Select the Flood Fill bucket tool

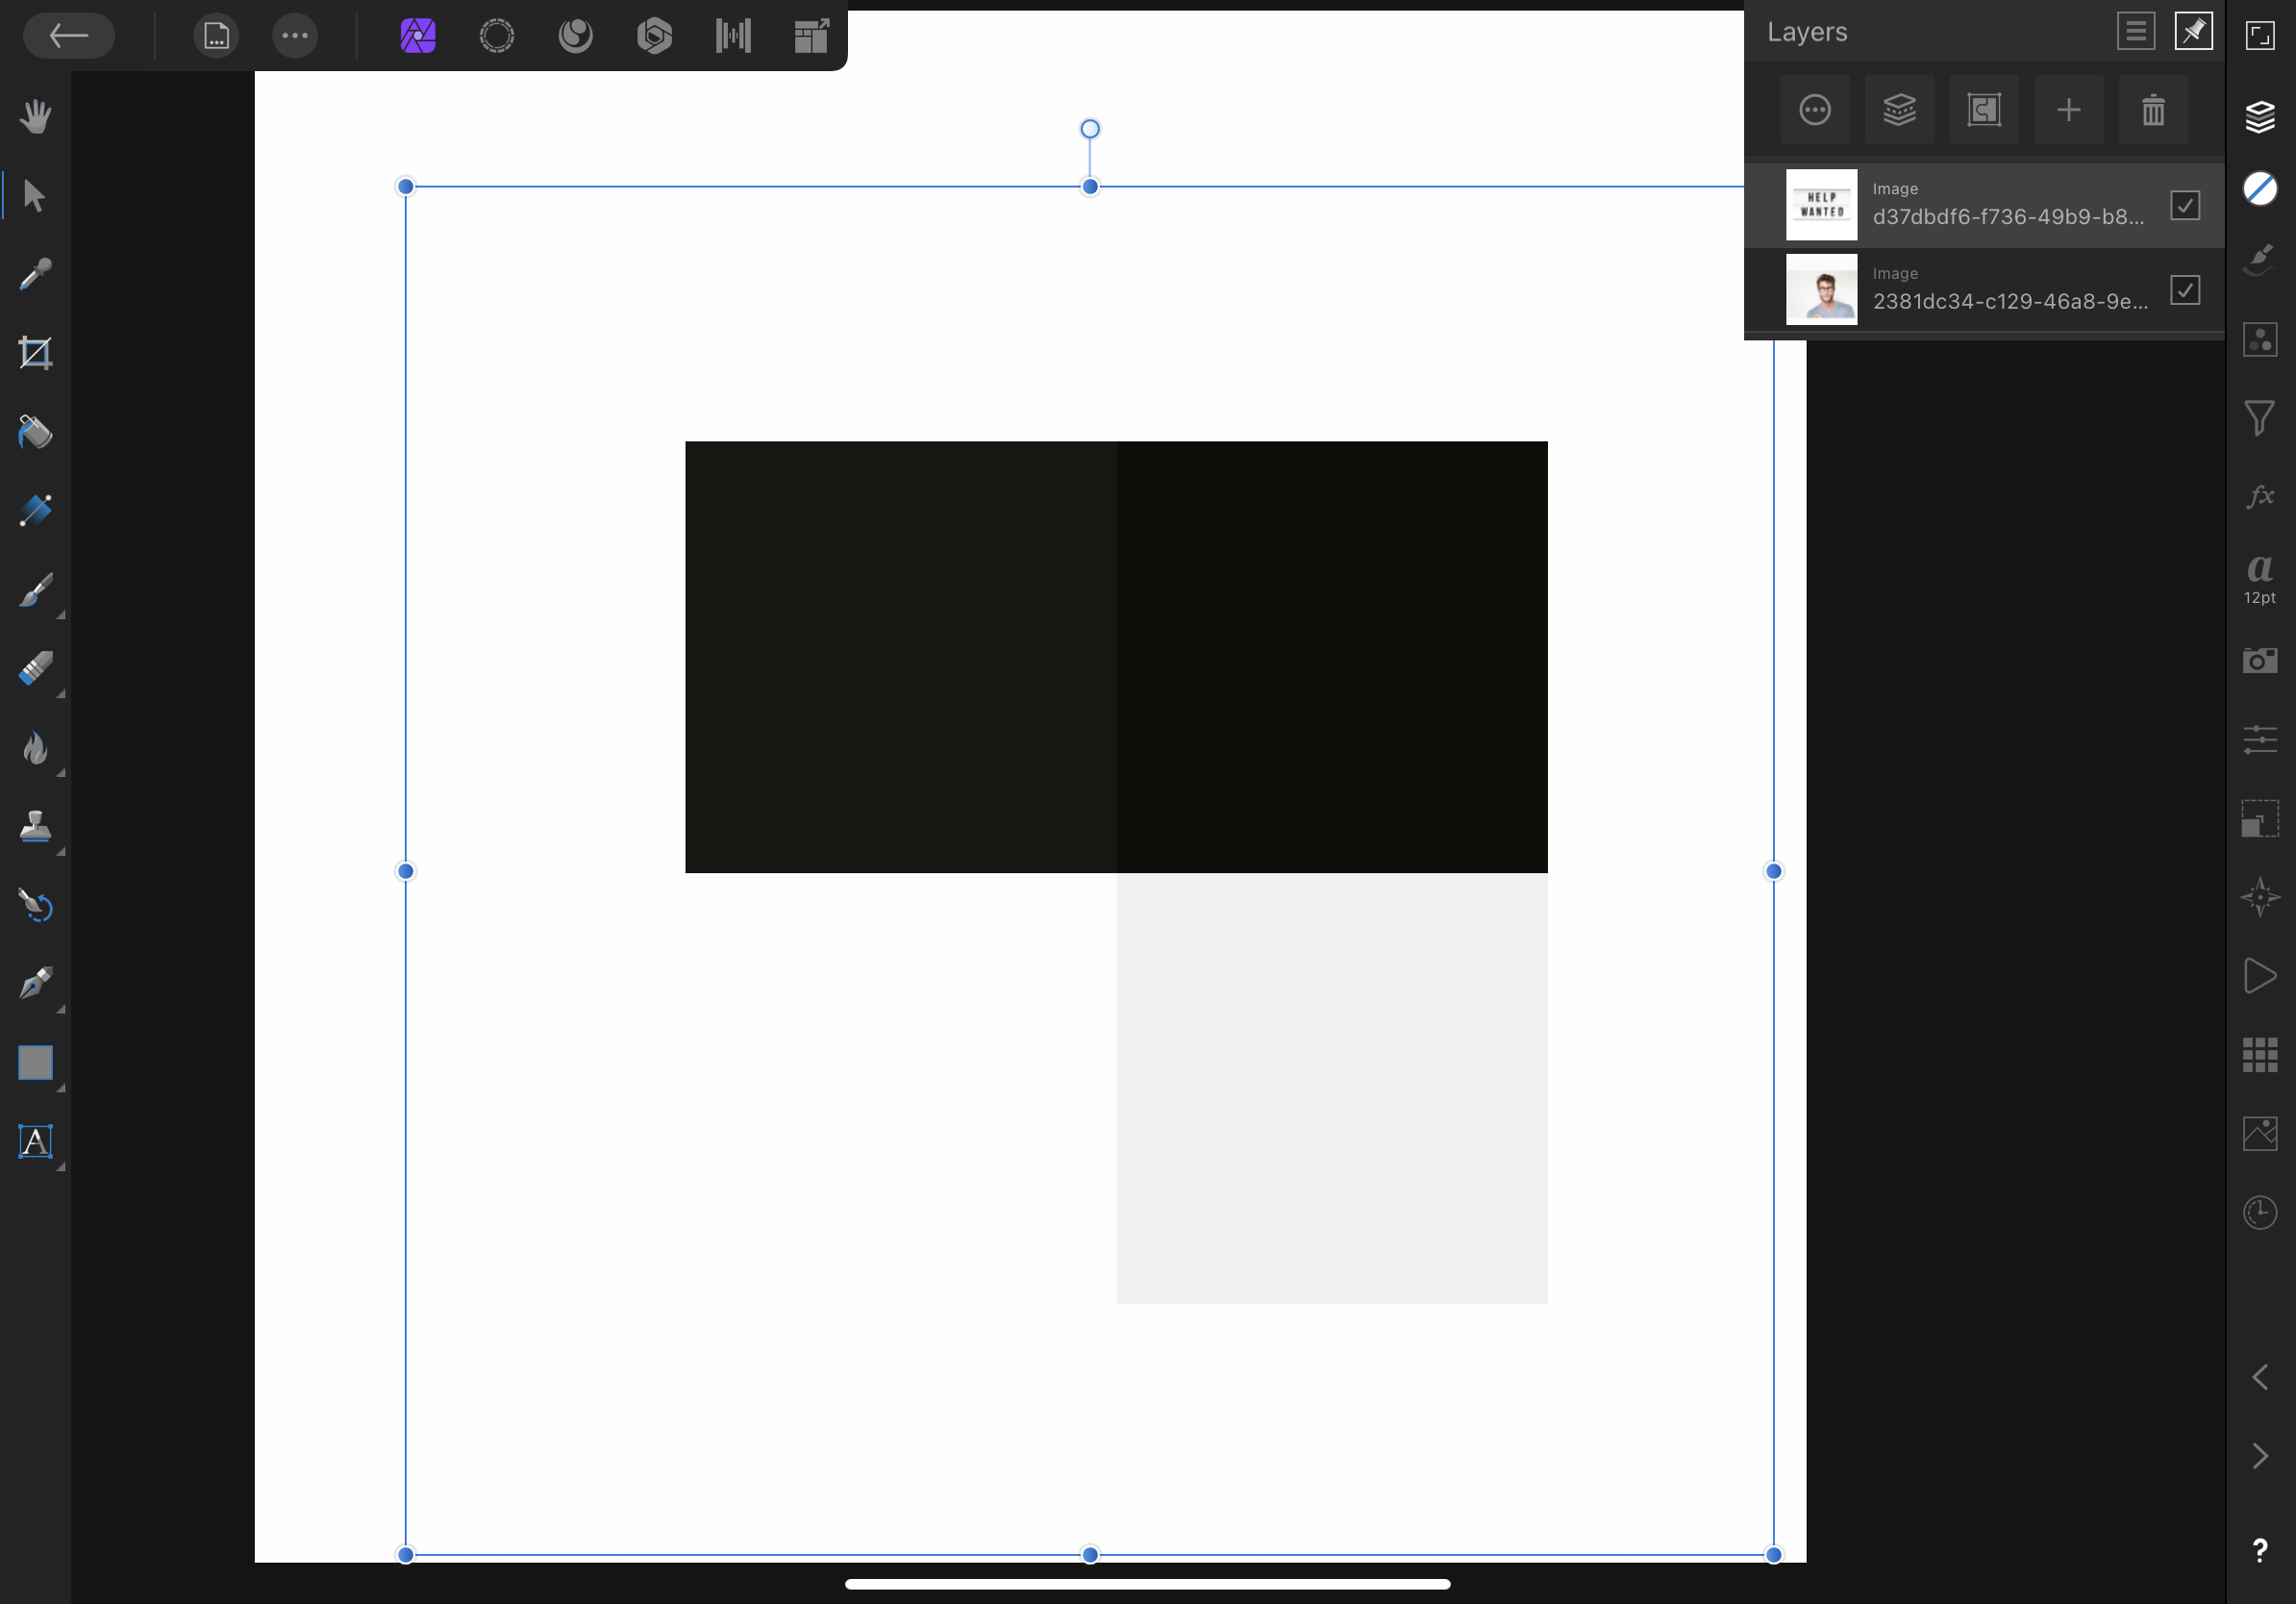pyautogui.click(x=35, y=432)
